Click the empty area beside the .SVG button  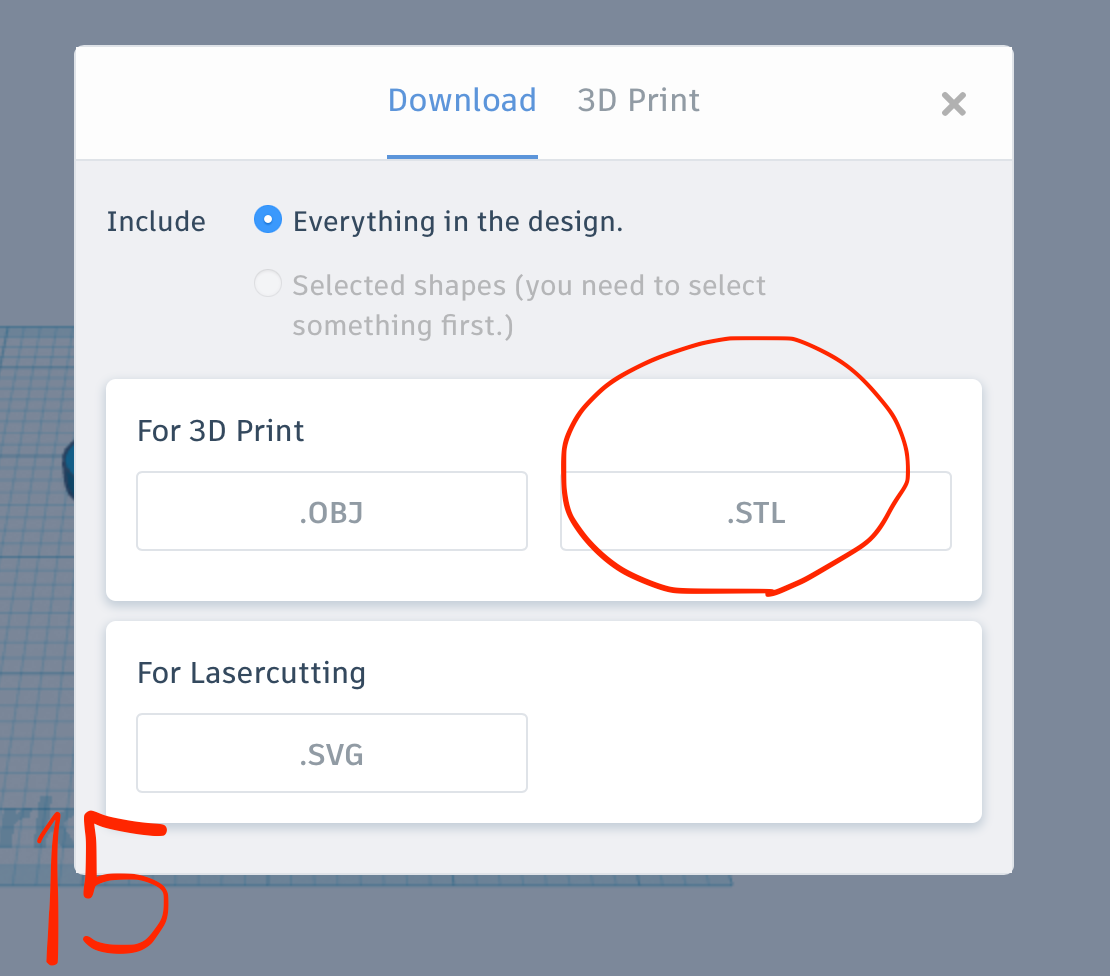click(754, 753)
